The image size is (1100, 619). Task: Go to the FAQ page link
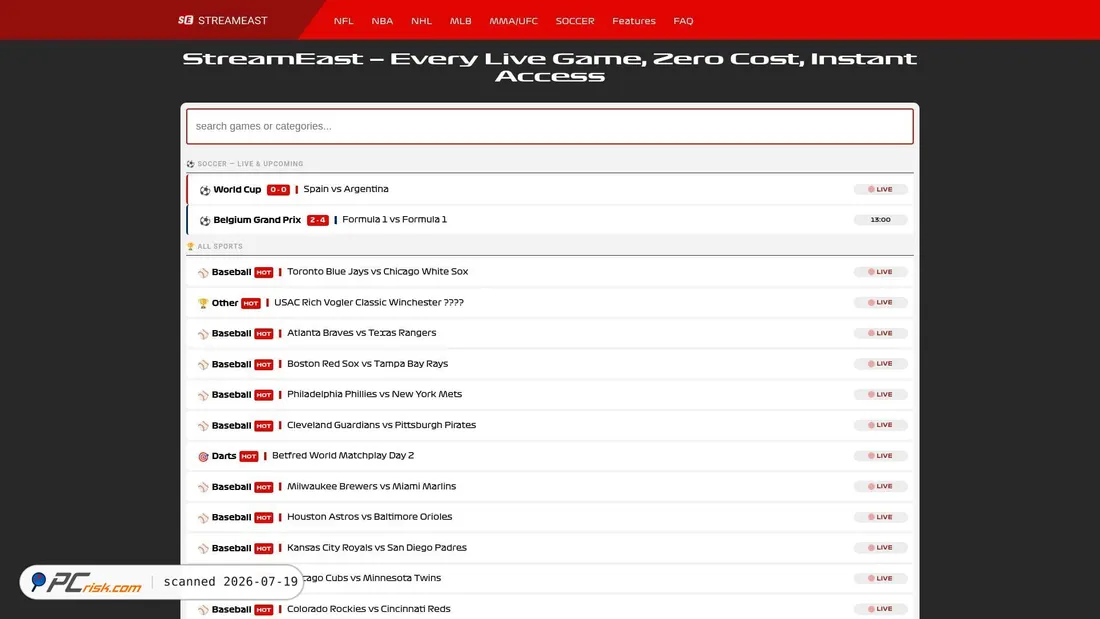click(x=683, y=21)
